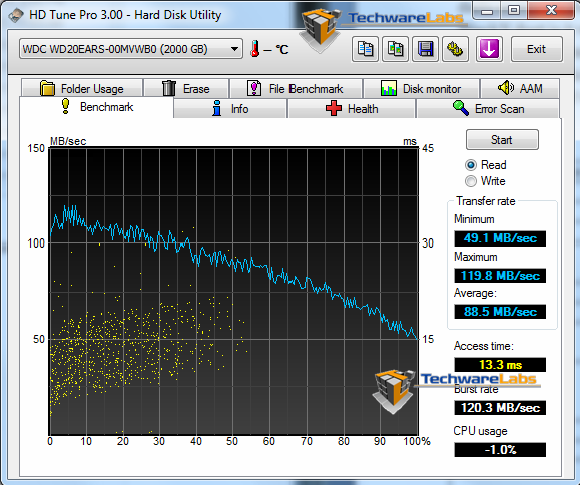Click the 120.3 MB/sec burst rate value
The image size is (580, 485).
500,408
